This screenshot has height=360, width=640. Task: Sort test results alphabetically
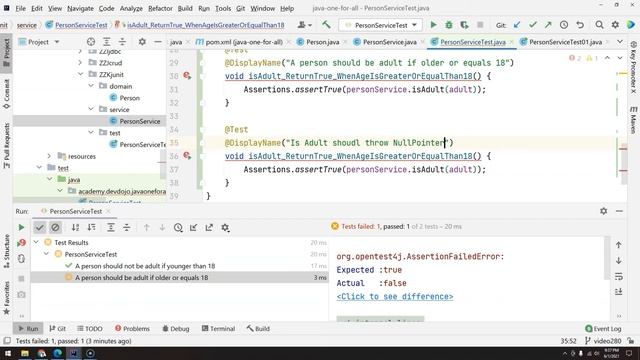coord(76,227)
